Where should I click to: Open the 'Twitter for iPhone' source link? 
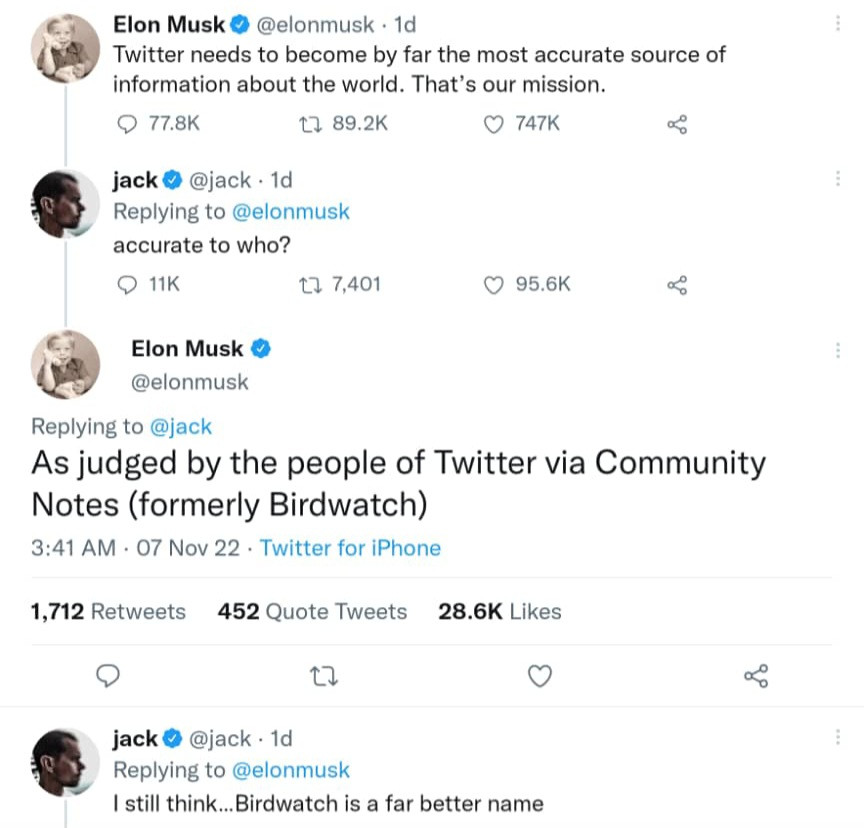coord(350,548)
